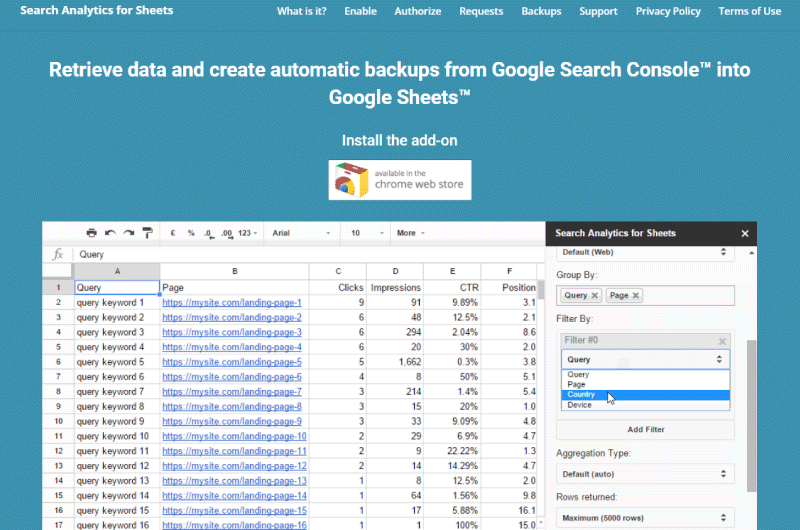Open the Support nav link
Viewport: 800px width, 530px height.
tap(598, 11)
